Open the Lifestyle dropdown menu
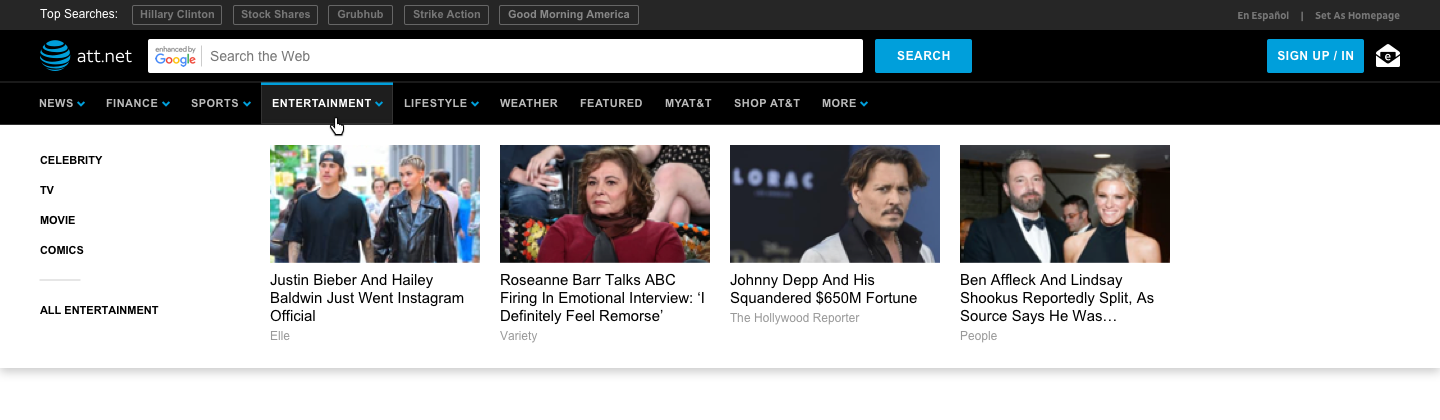 441,103
